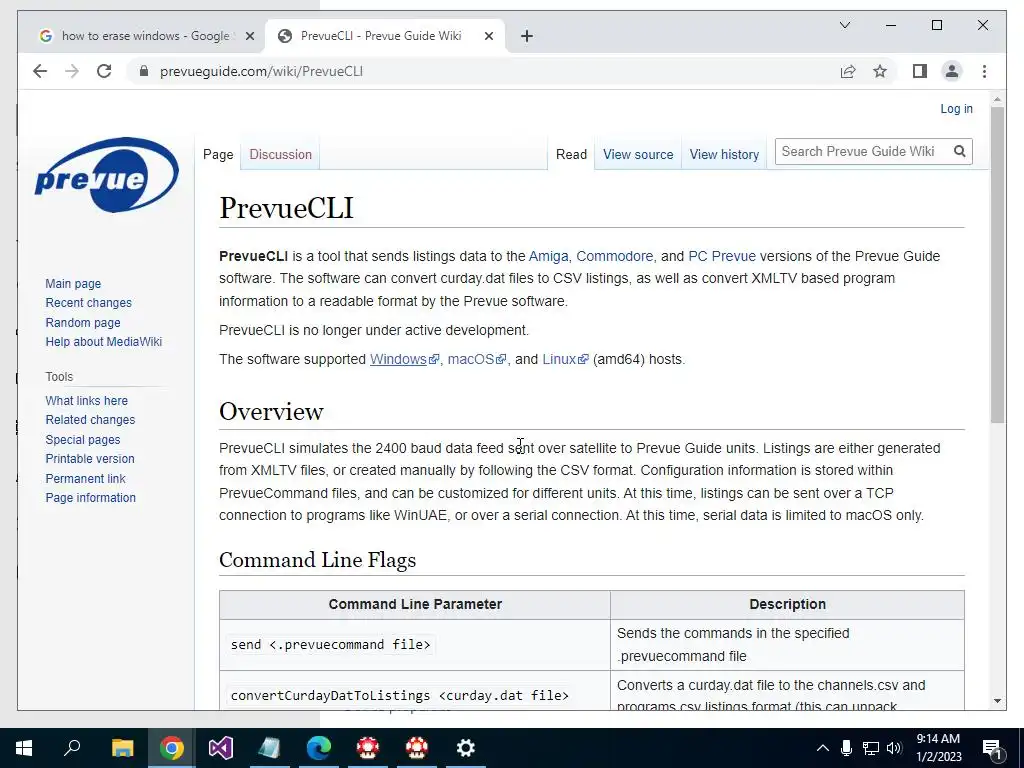Follow the Commodore link

615,256
